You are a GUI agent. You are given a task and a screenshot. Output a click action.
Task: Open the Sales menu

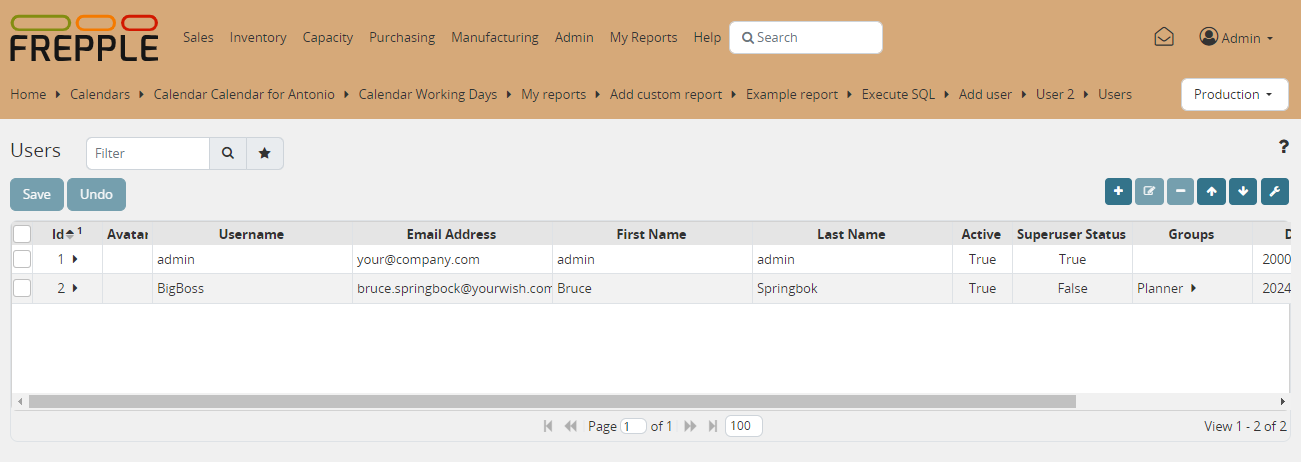pyautogui.click(x=198, y=37)
